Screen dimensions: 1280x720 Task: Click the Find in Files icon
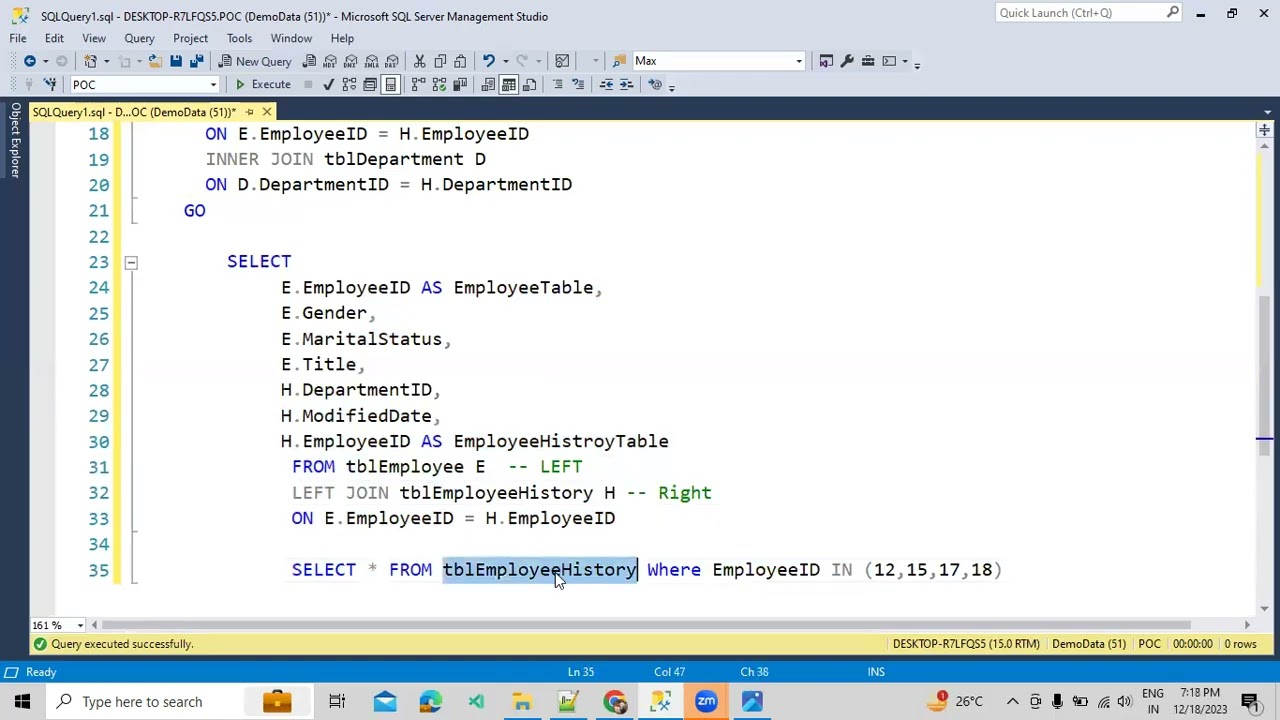(619, 61)
